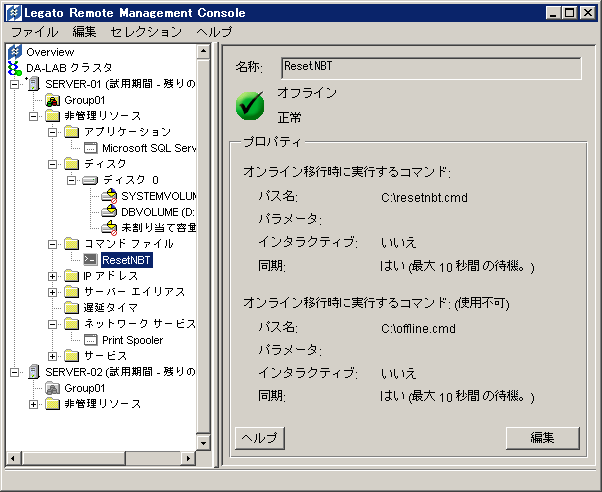This screenshot has height=492, width=602.
Task: Collapse the SERVER-01 tree node
Action: point(15,84)
